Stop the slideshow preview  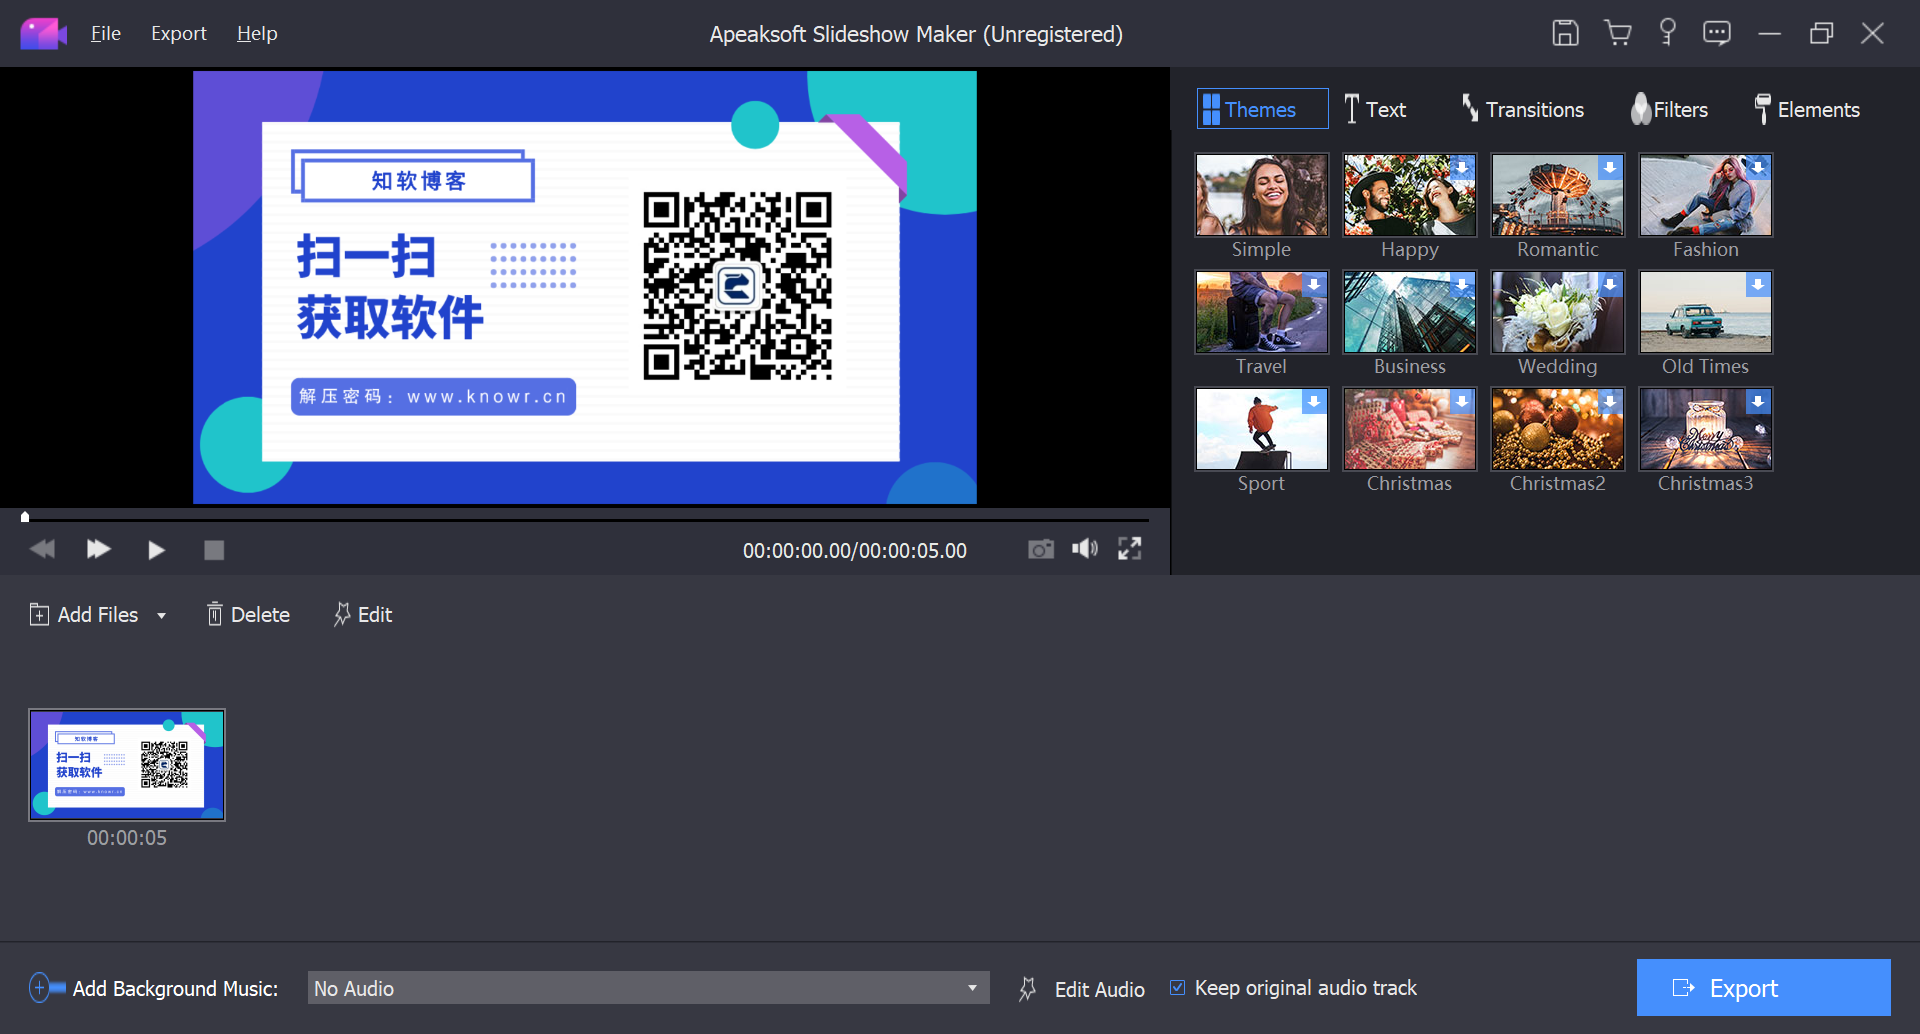214,550
